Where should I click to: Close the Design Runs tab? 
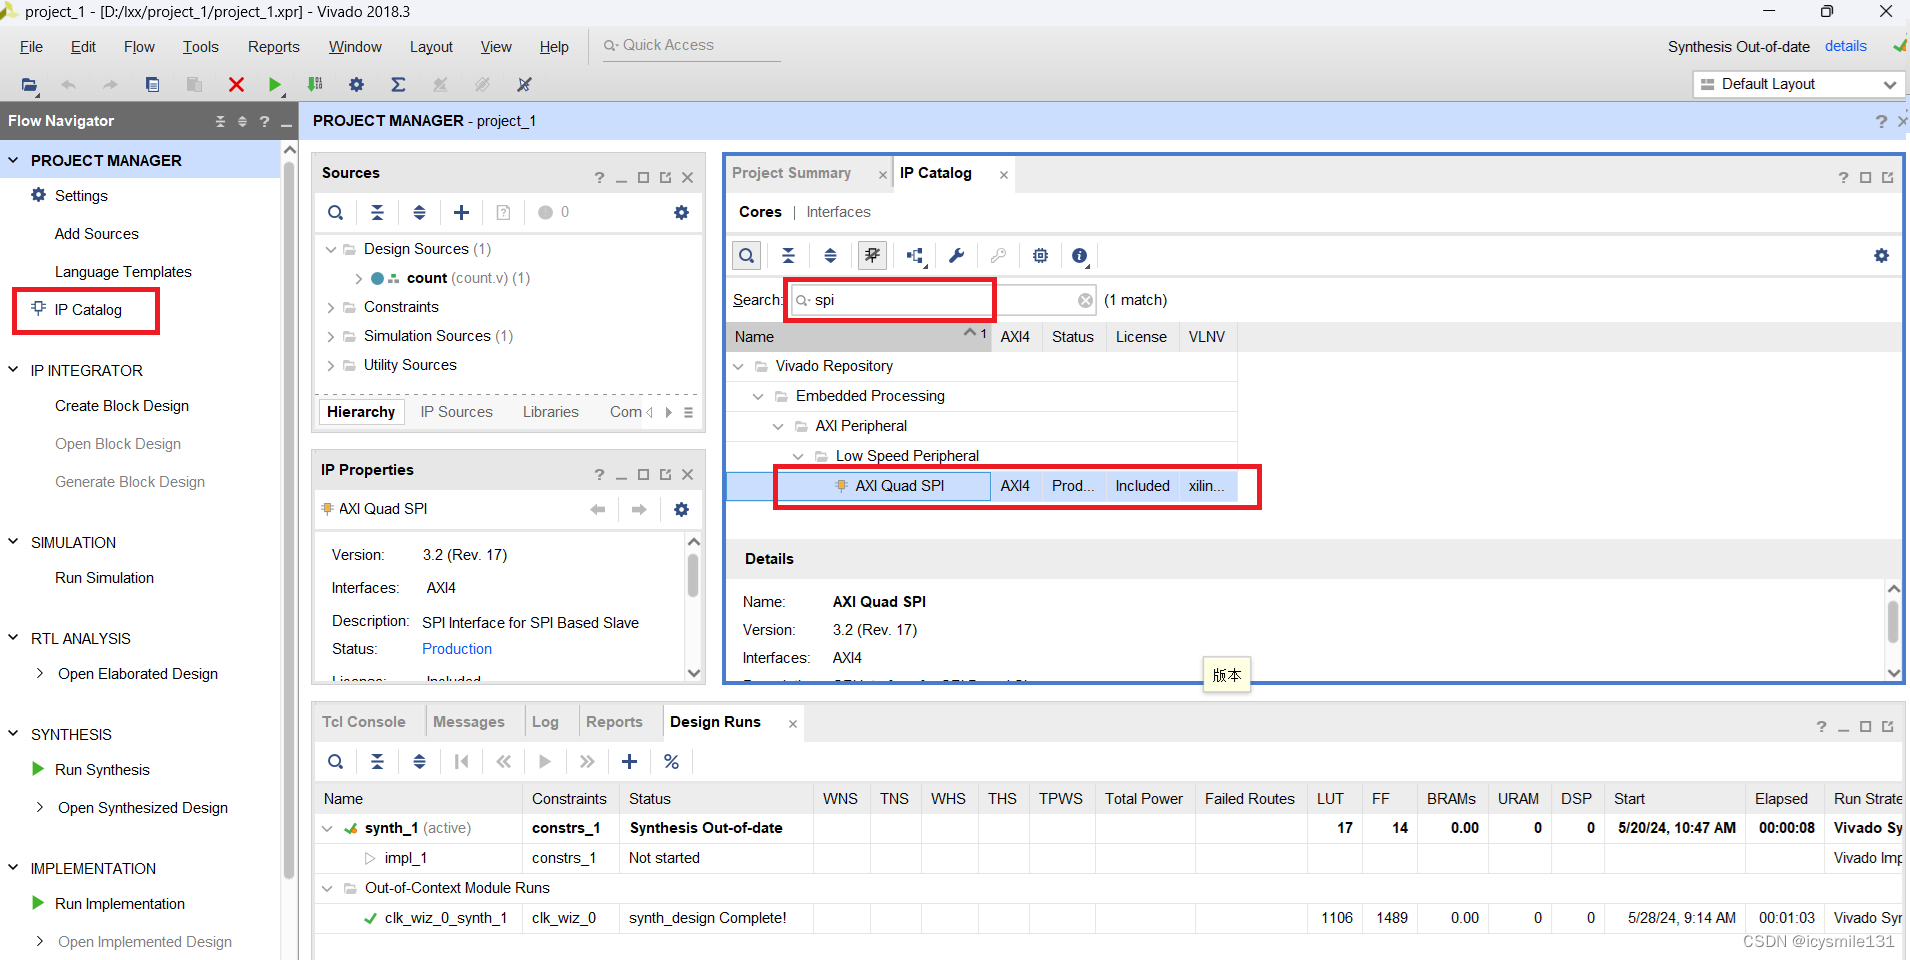click(793, 724)
